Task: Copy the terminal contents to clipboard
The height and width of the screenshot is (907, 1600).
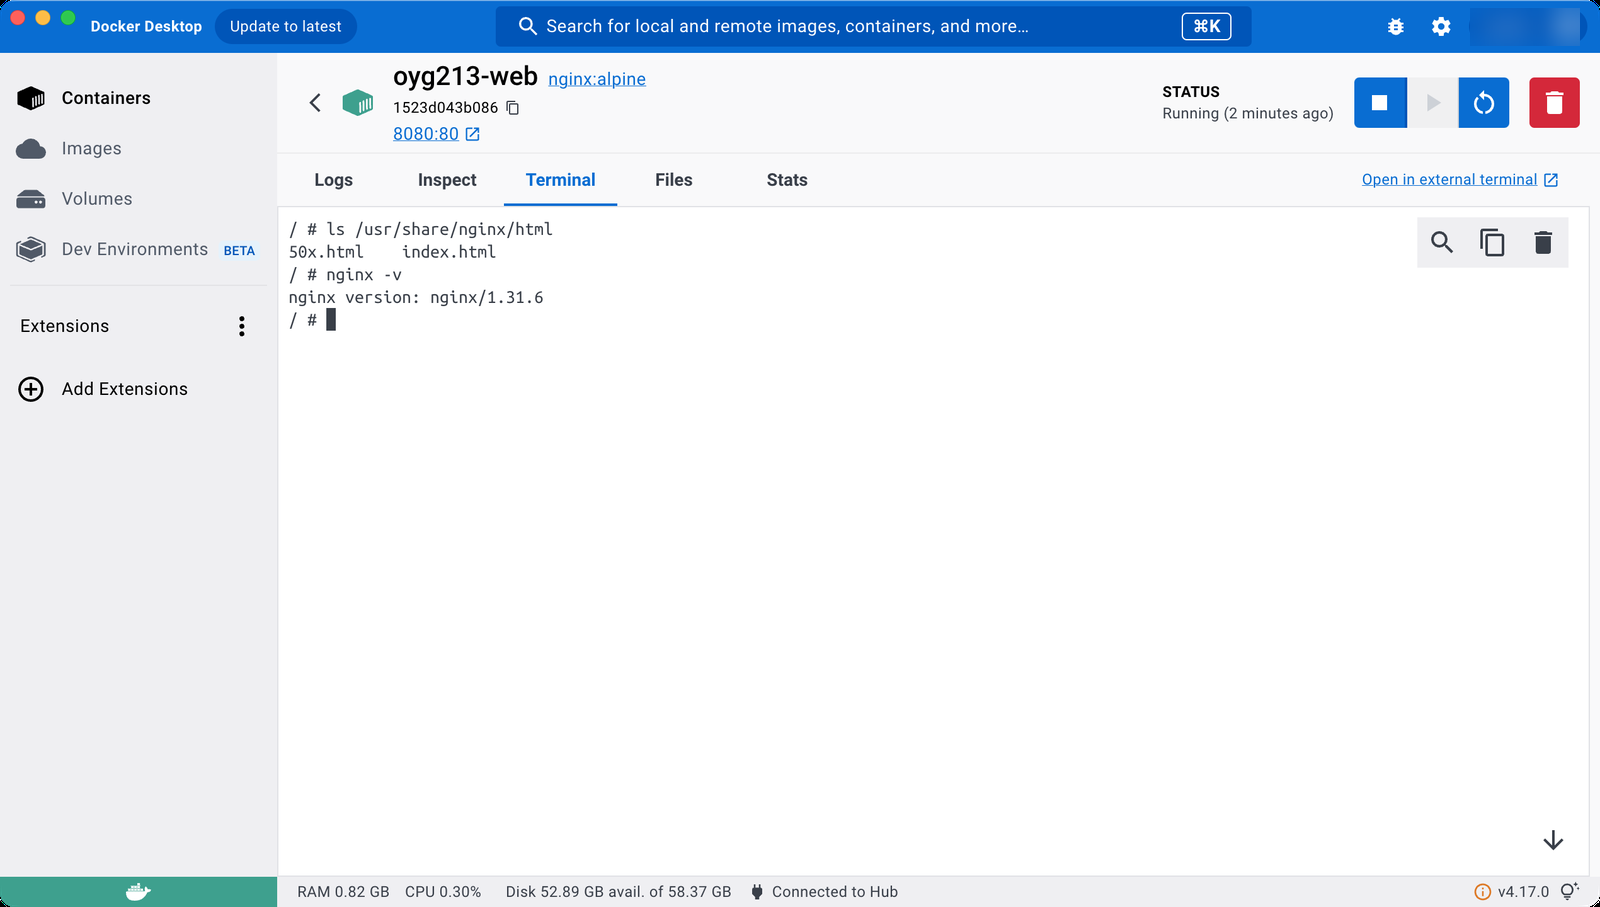Action: coord(1492,242)
